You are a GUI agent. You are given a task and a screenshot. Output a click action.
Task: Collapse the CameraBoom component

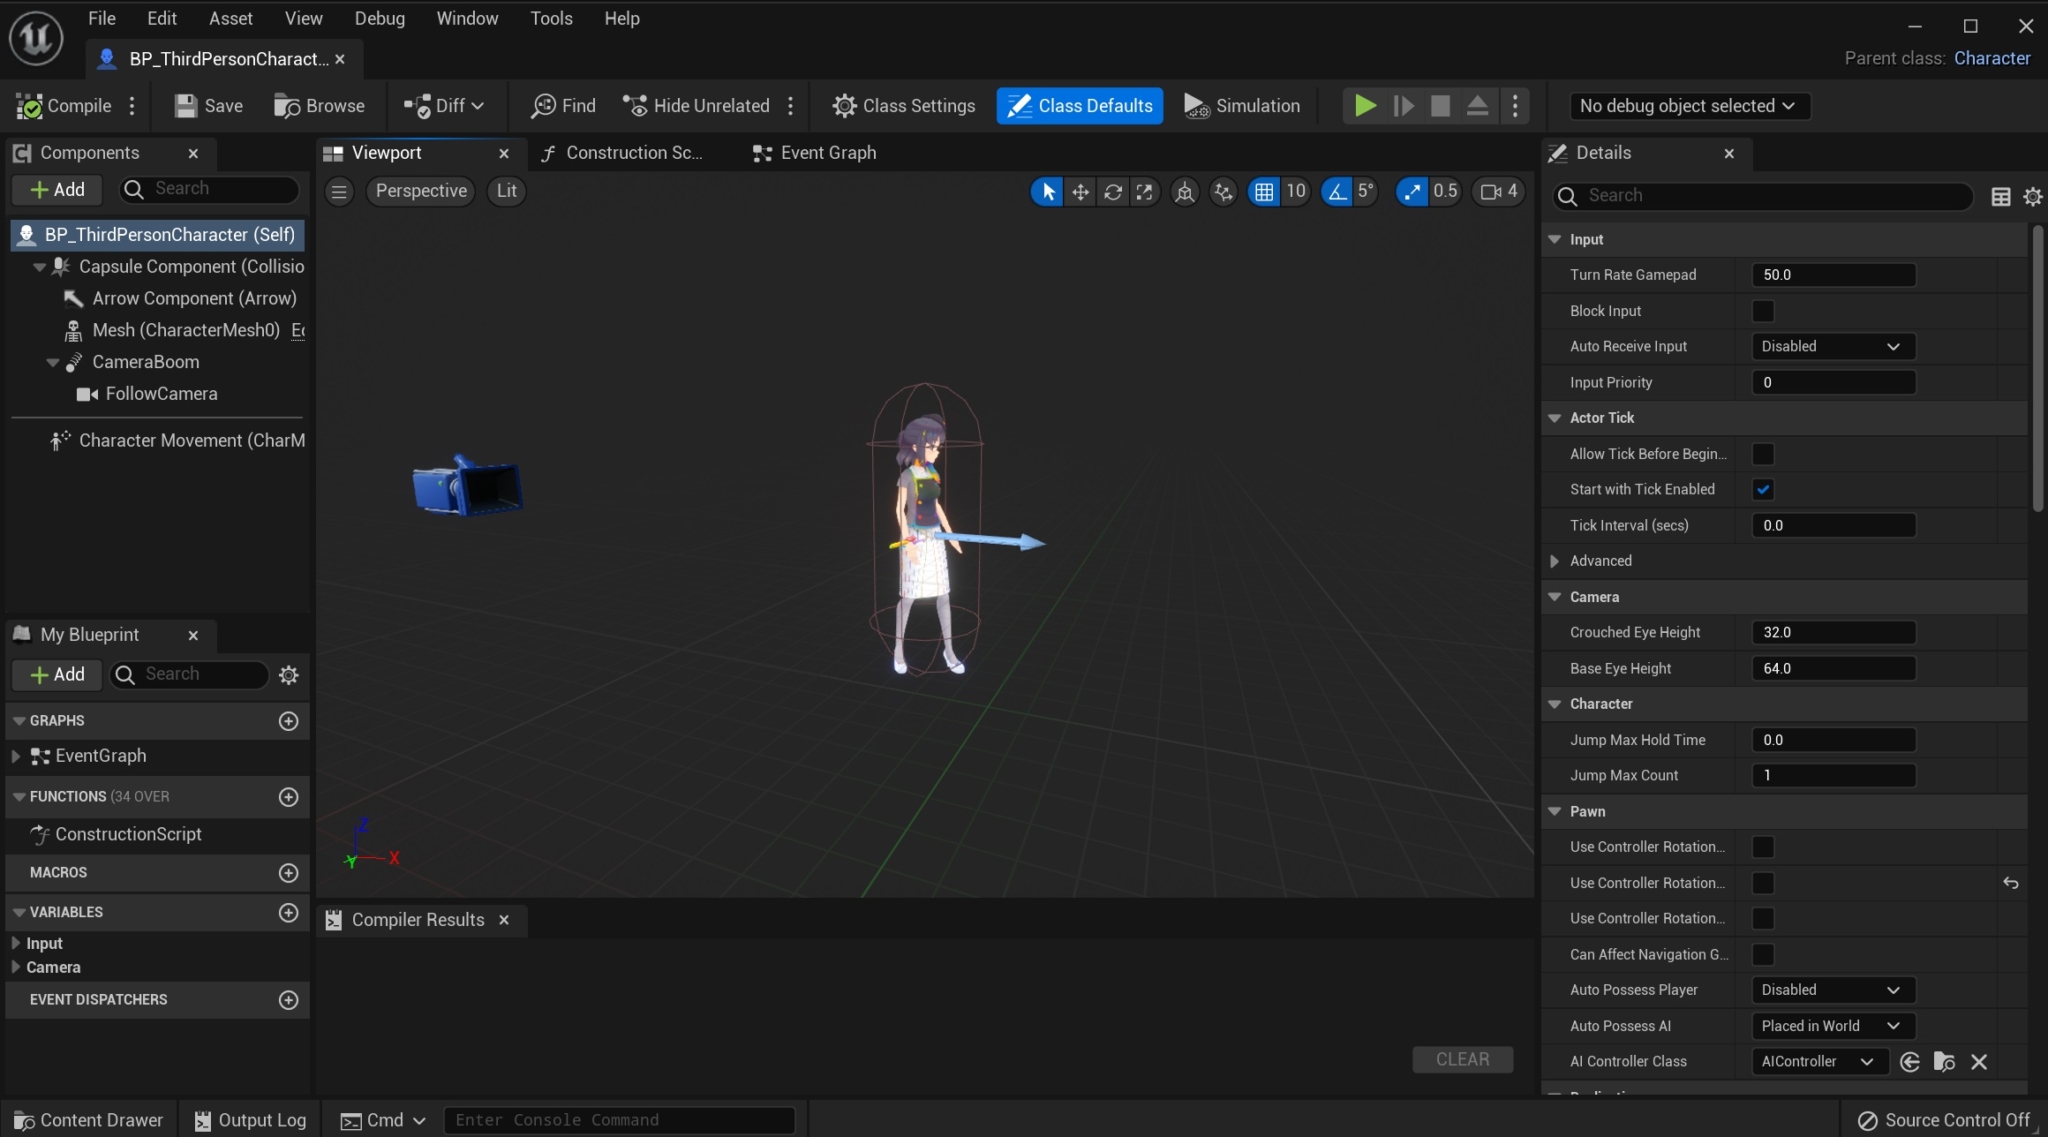51,362
